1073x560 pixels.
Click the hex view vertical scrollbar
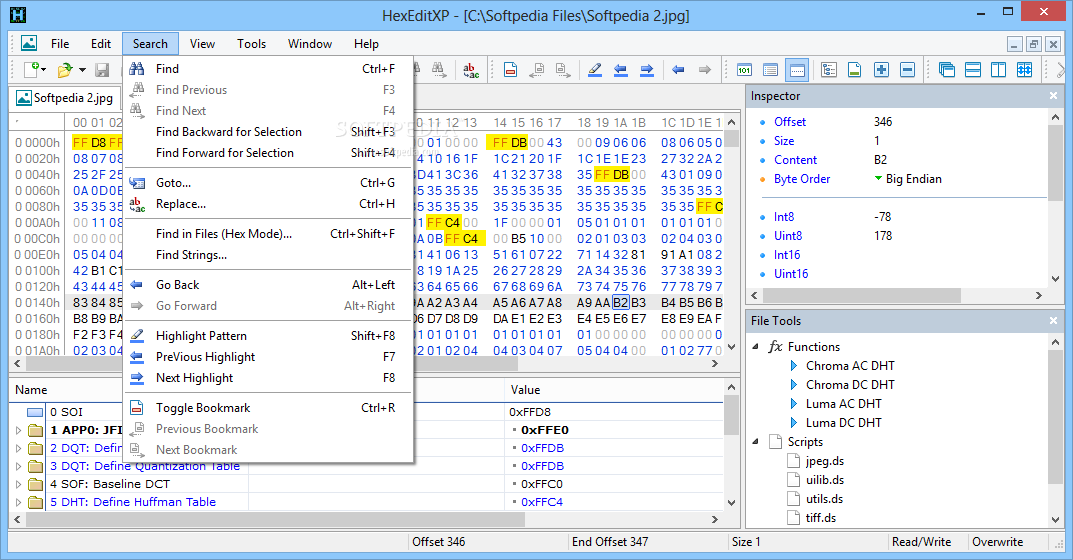(732, 234)
